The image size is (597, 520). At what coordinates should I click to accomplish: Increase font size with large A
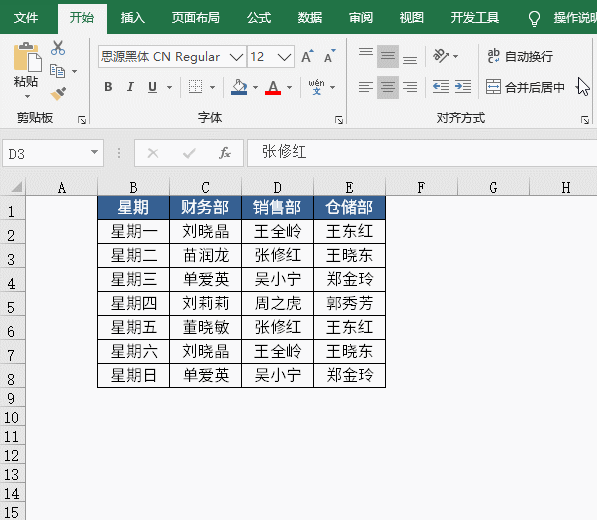(307, 56)
